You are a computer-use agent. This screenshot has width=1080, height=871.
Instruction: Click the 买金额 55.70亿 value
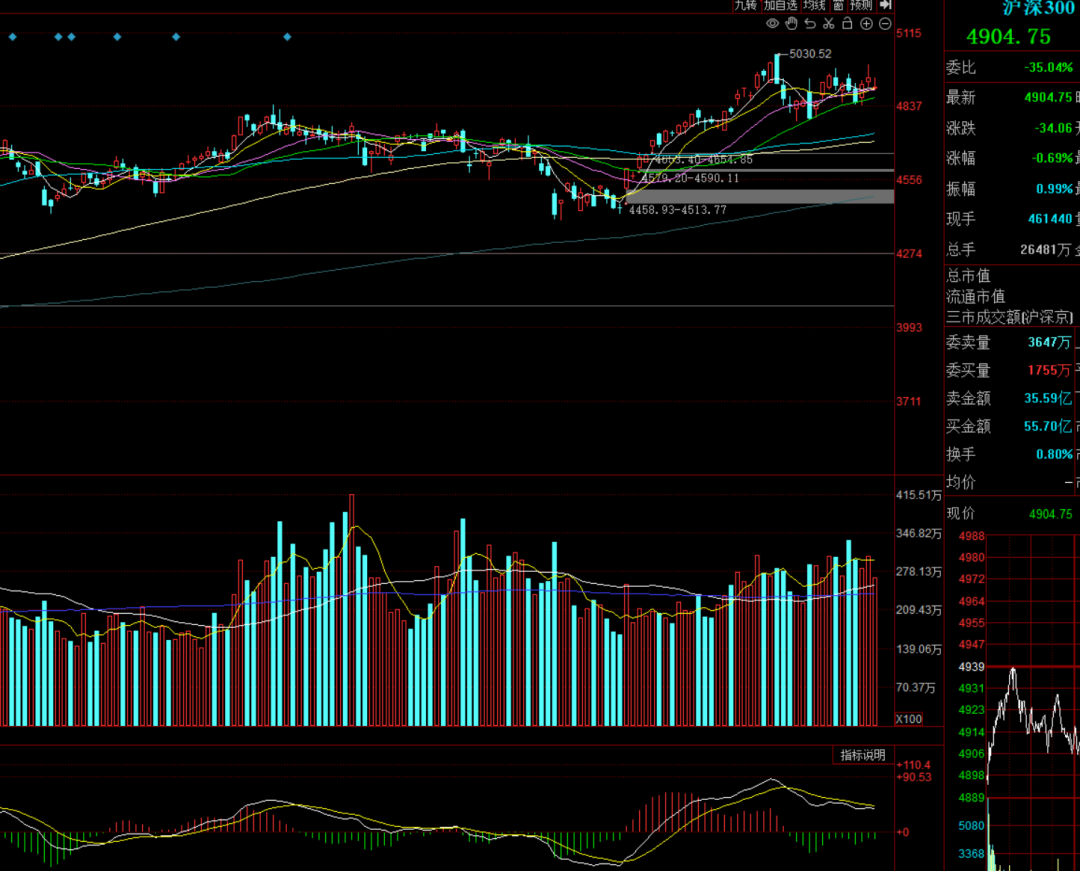[1048, 426]
